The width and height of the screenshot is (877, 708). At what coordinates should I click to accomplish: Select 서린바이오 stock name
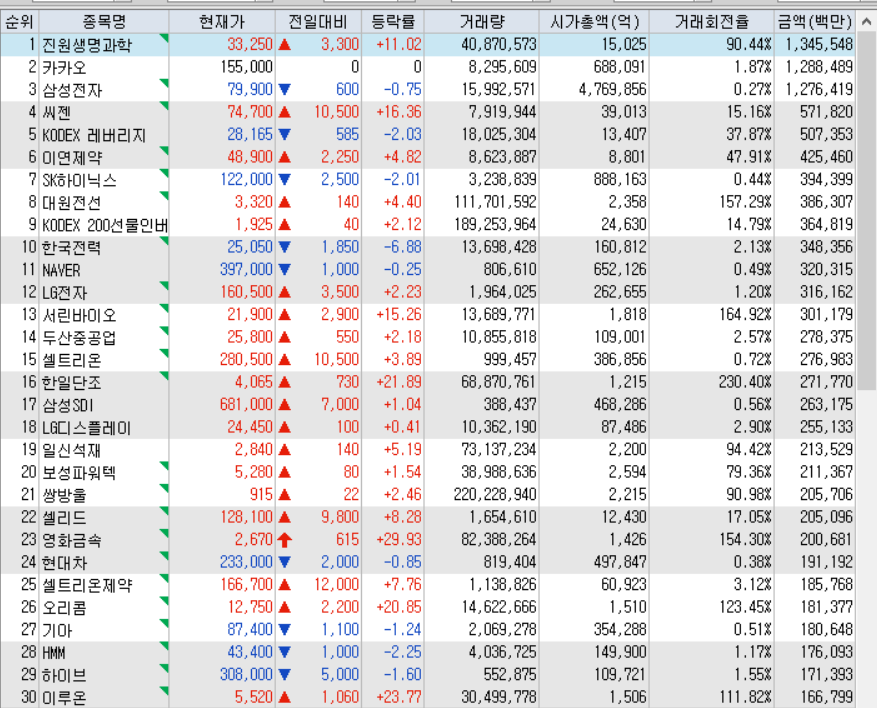79,315
